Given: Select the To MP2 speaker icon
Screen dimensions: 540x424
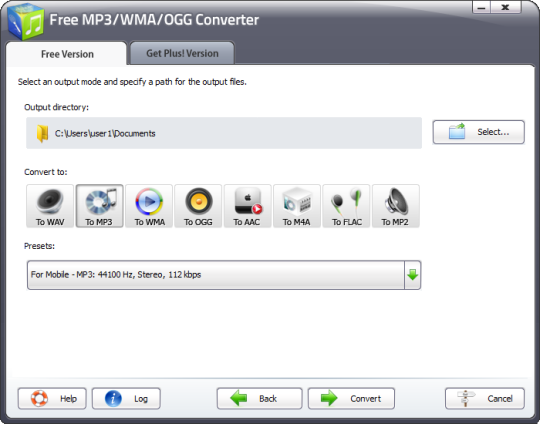Looking at the screenshot, I should (396, 206).
